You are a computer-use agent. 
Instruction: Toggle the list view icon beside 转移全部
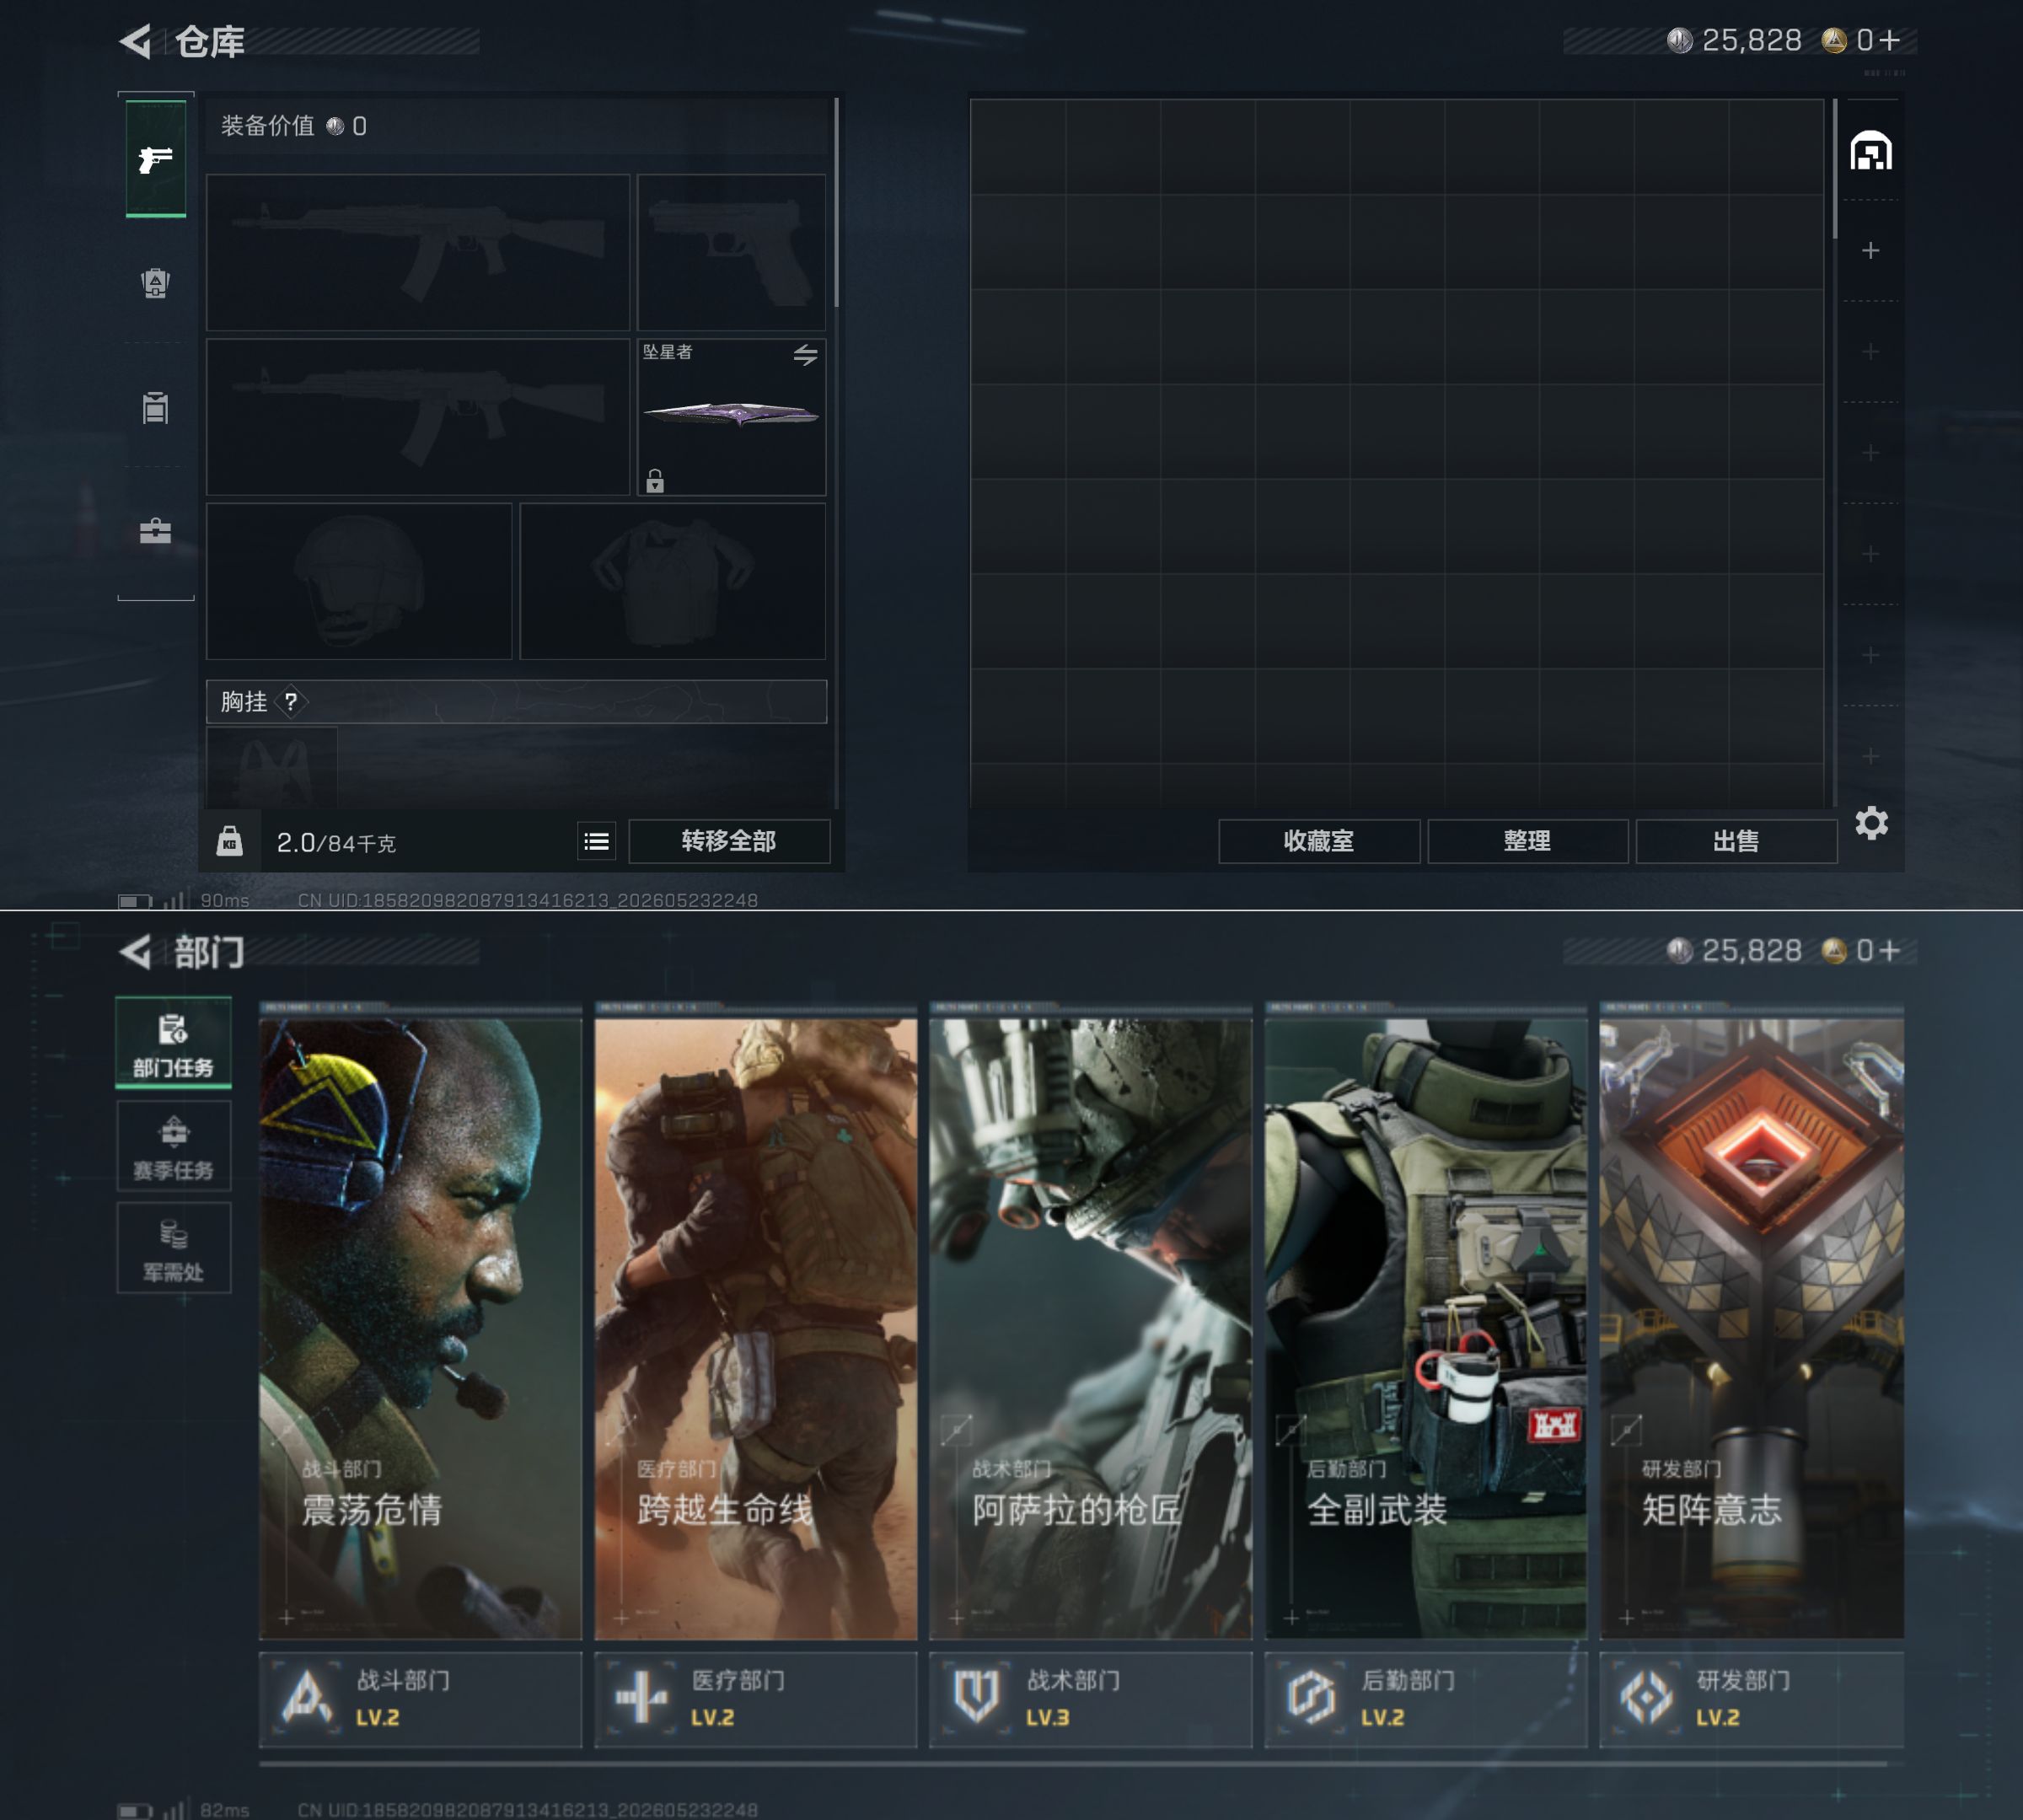point(597,841)
